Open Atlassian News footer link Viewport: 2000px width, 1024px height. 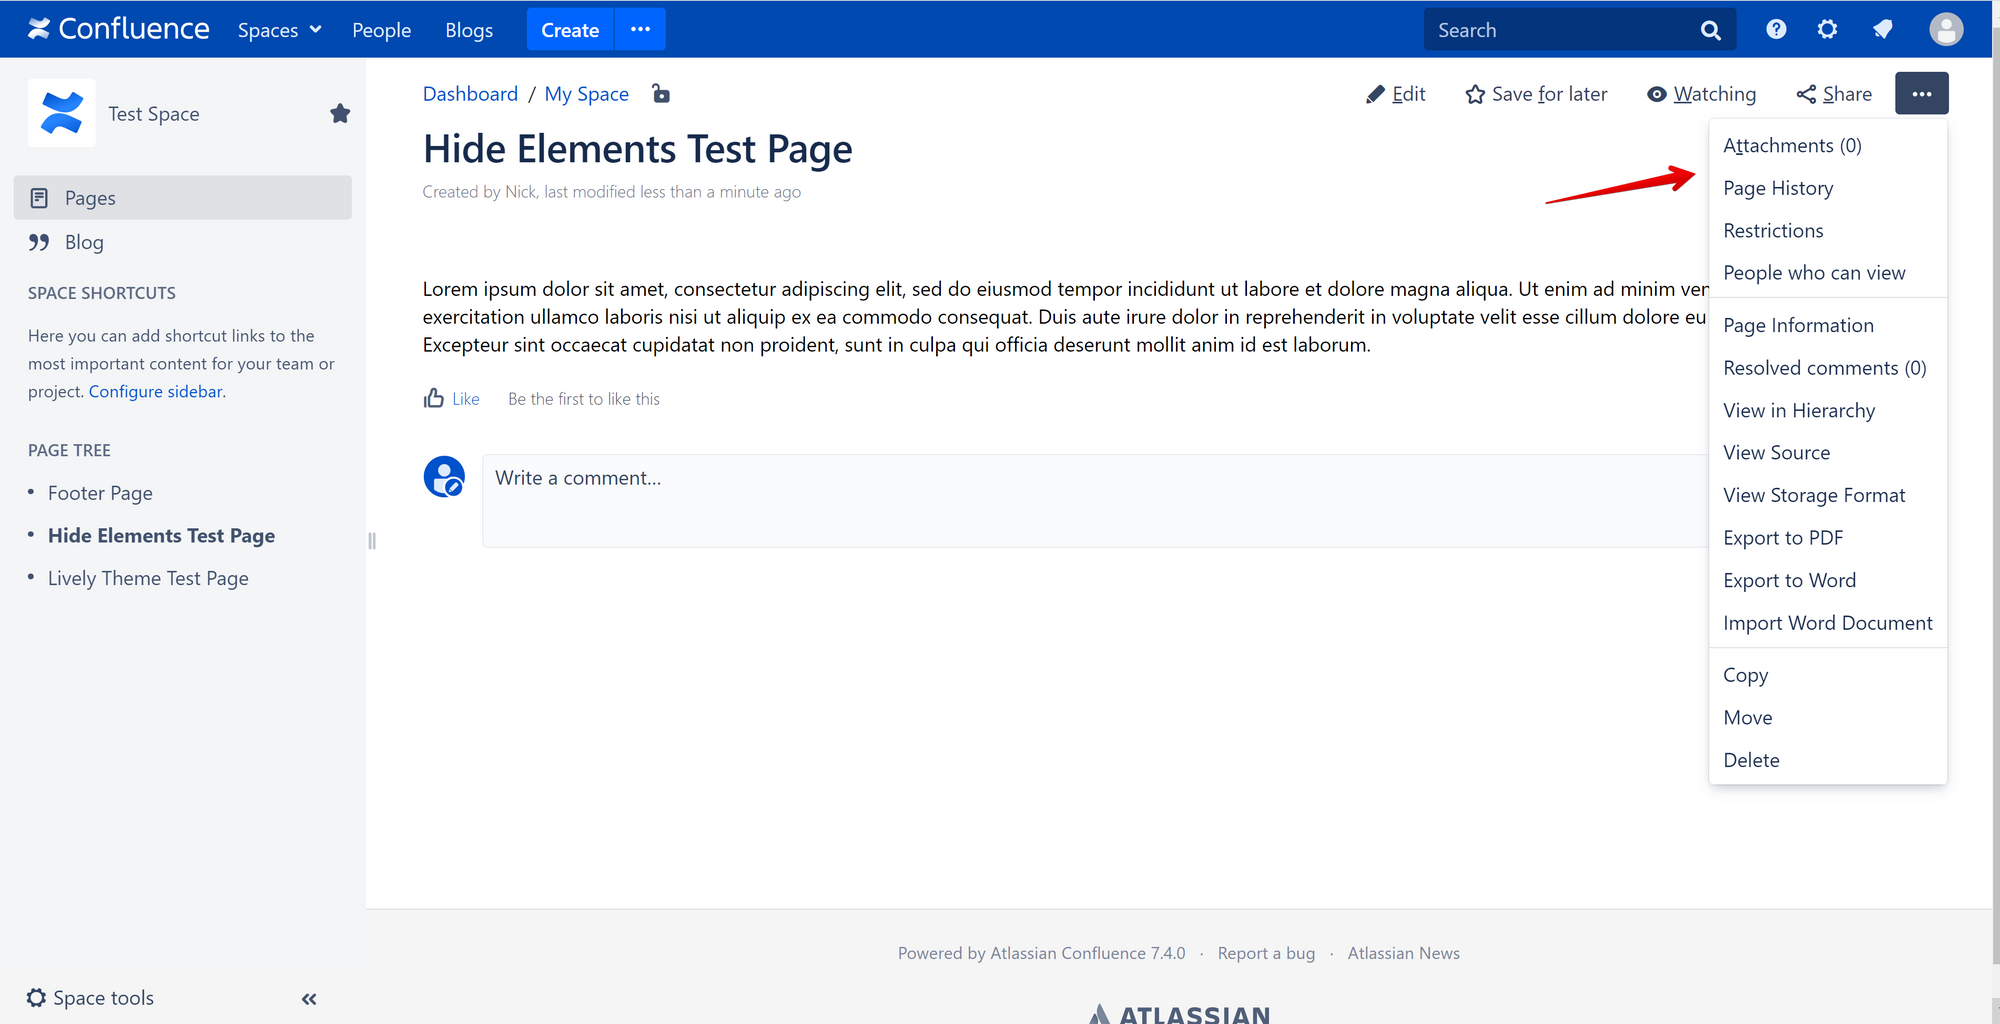(x=1403, y=953)
